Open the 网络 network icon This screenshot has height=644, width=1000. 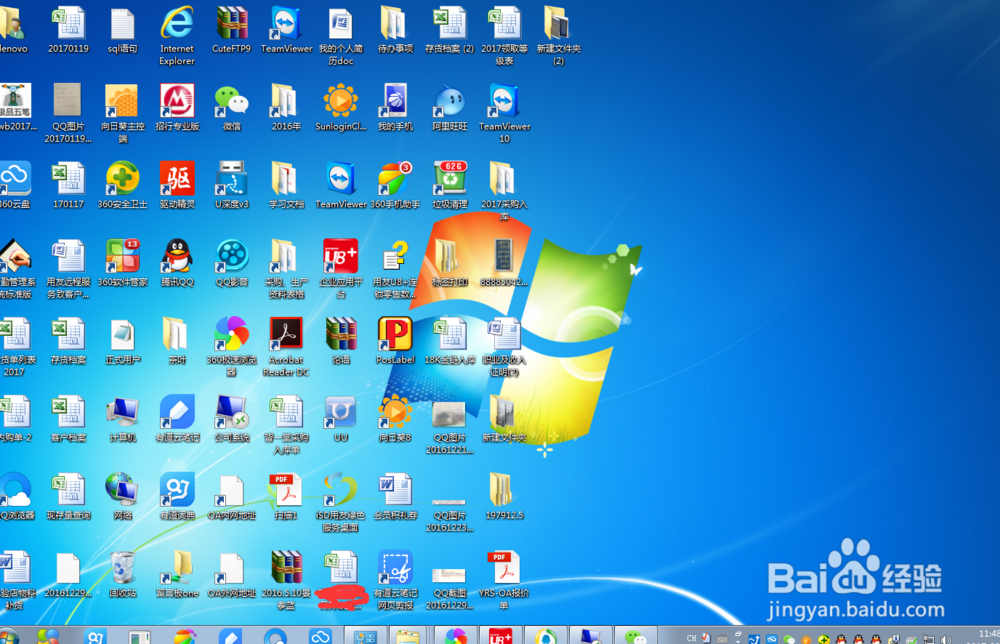pos(122,497)
